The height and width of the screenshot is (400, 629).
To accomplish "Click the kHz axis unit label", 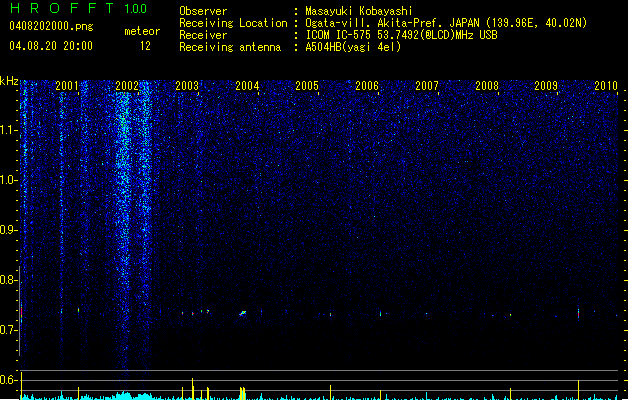I will [9, 81].
